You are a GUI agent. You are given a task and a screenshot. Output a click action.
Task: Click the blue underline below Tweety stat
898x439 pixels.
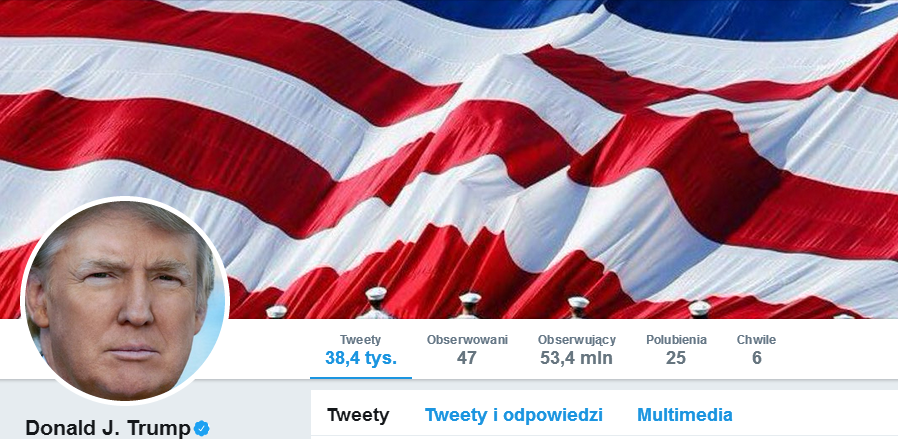(x=361, y=378)
